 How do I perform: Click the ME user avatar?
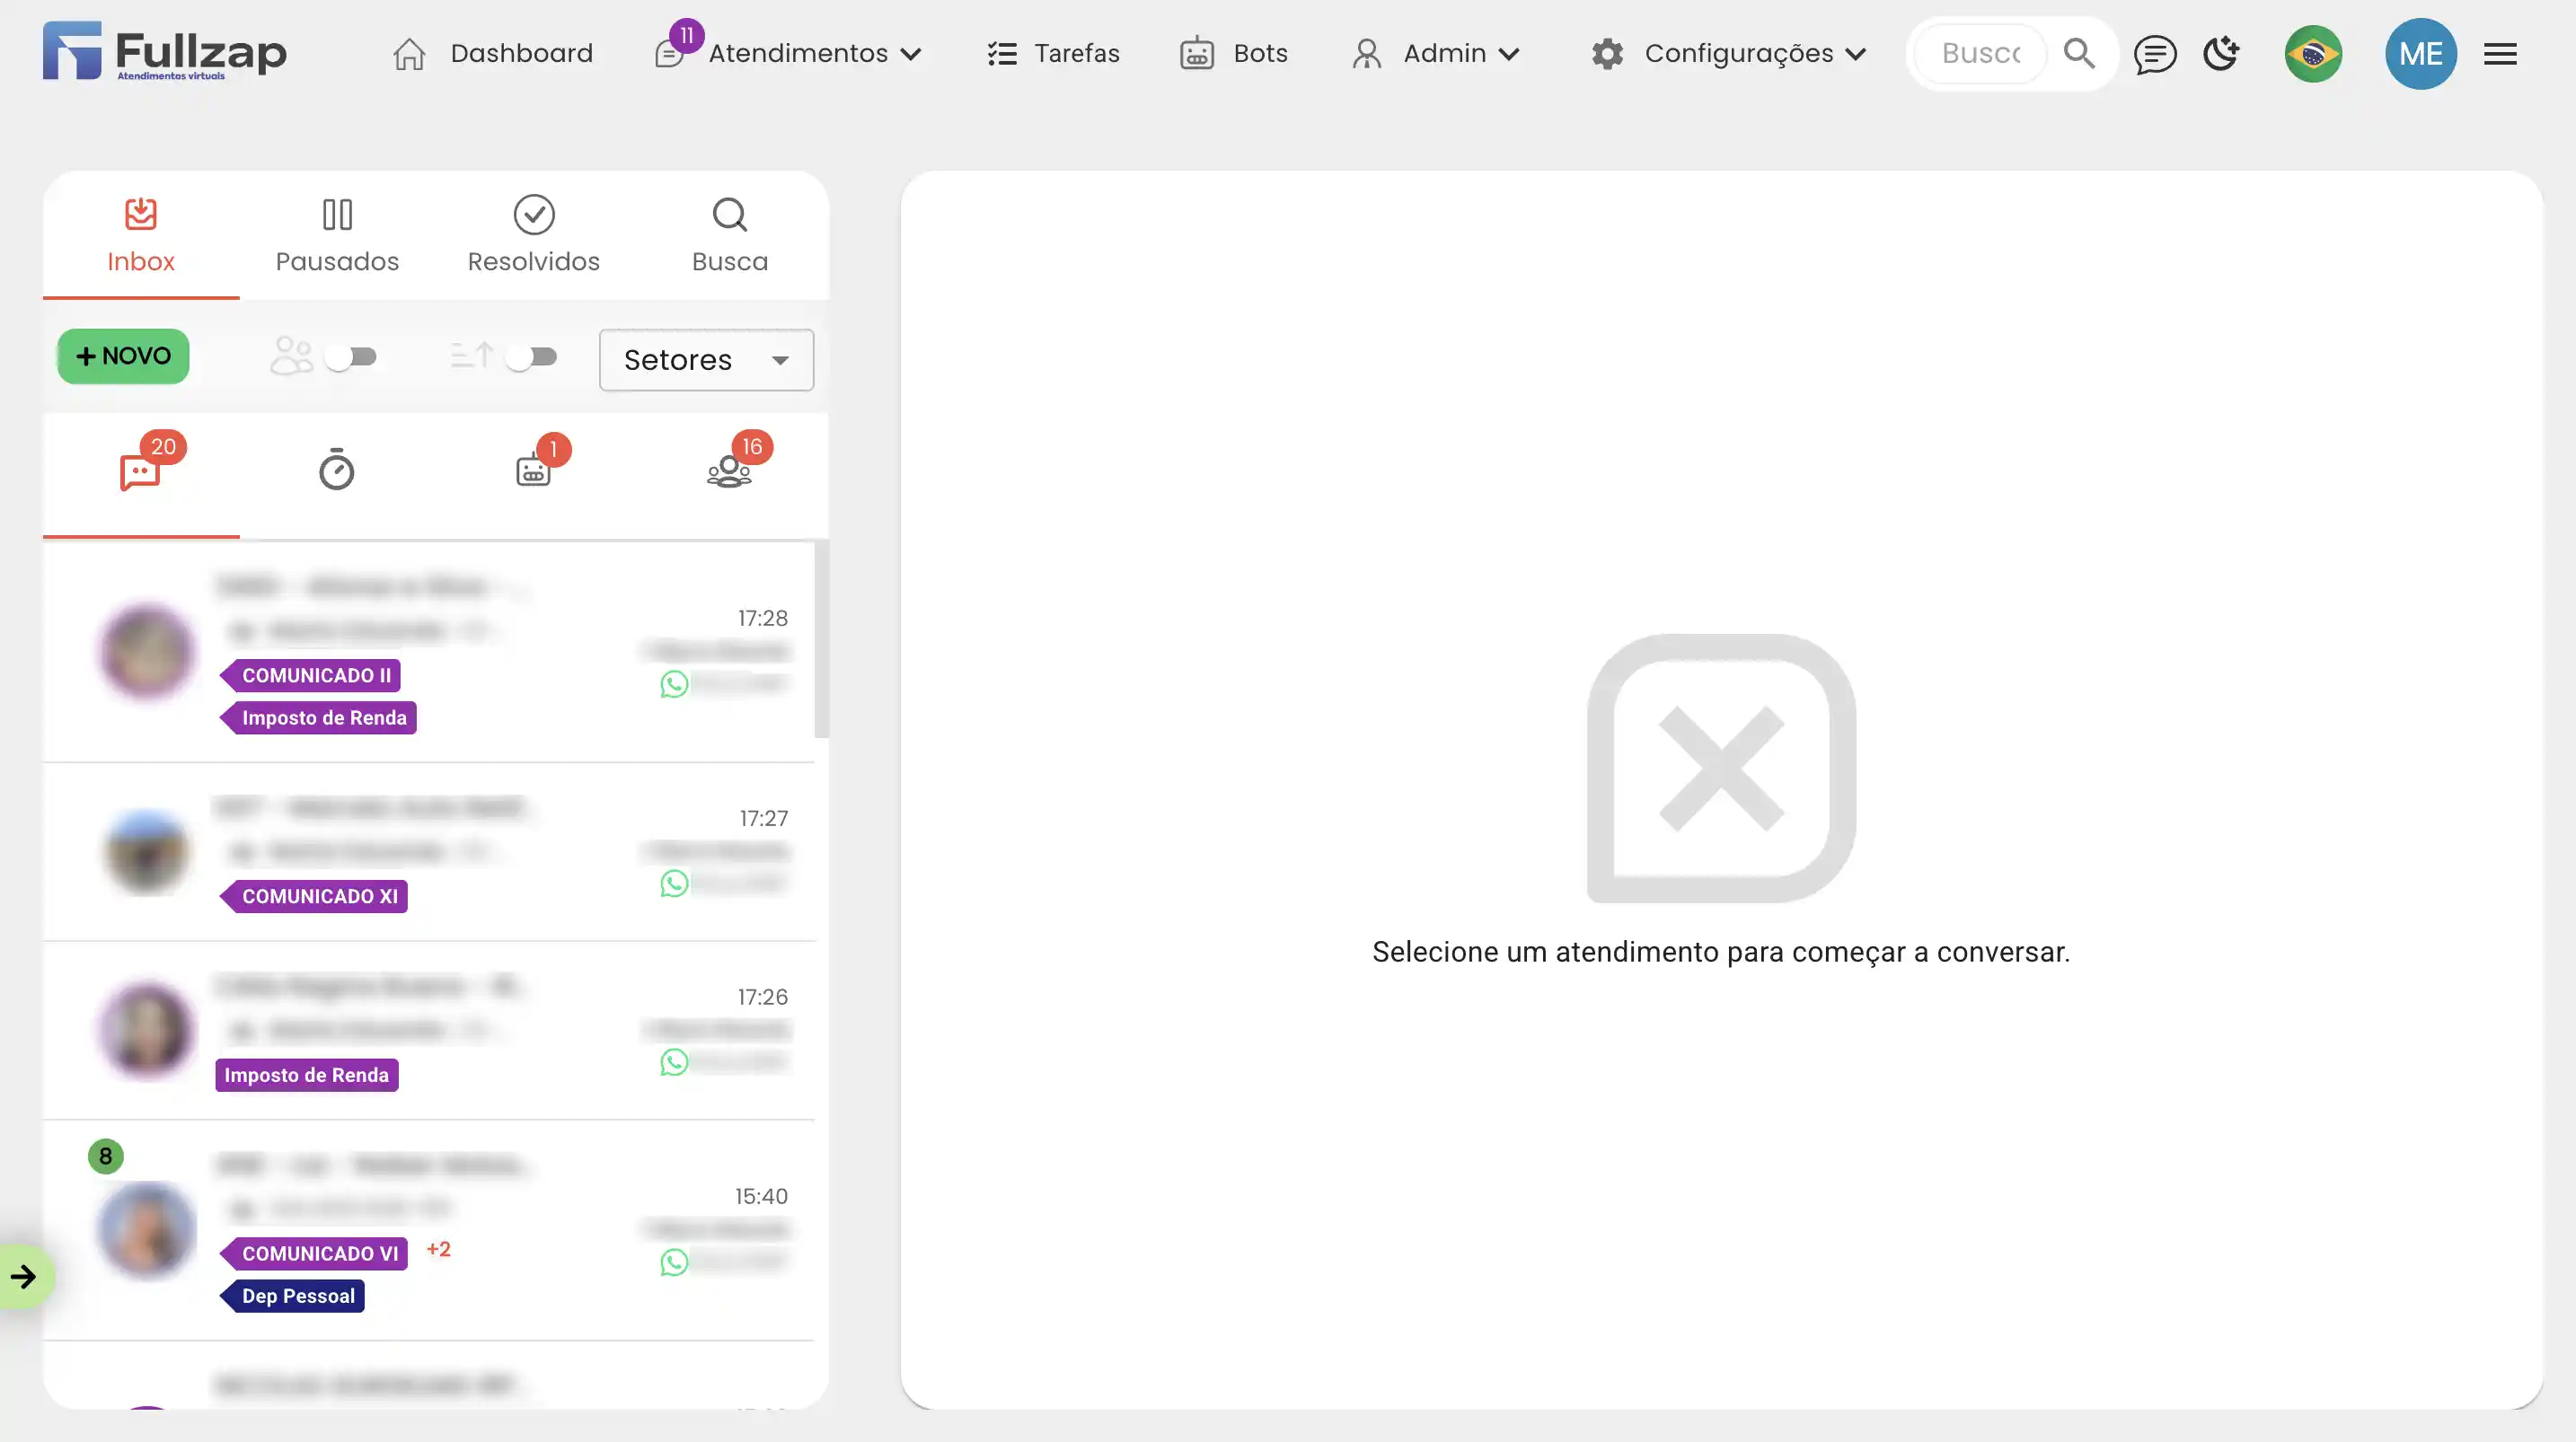coord(2420,54)
